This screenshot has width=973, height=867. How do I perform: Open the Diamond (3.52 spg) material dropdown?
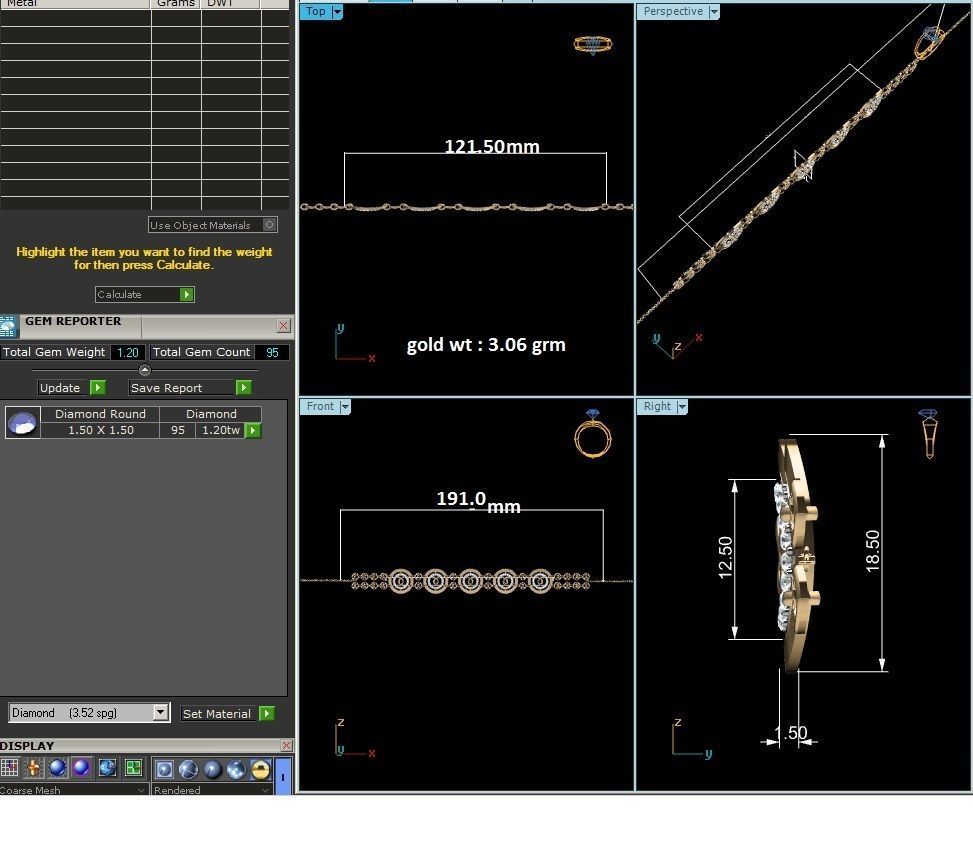pos(161,712)
